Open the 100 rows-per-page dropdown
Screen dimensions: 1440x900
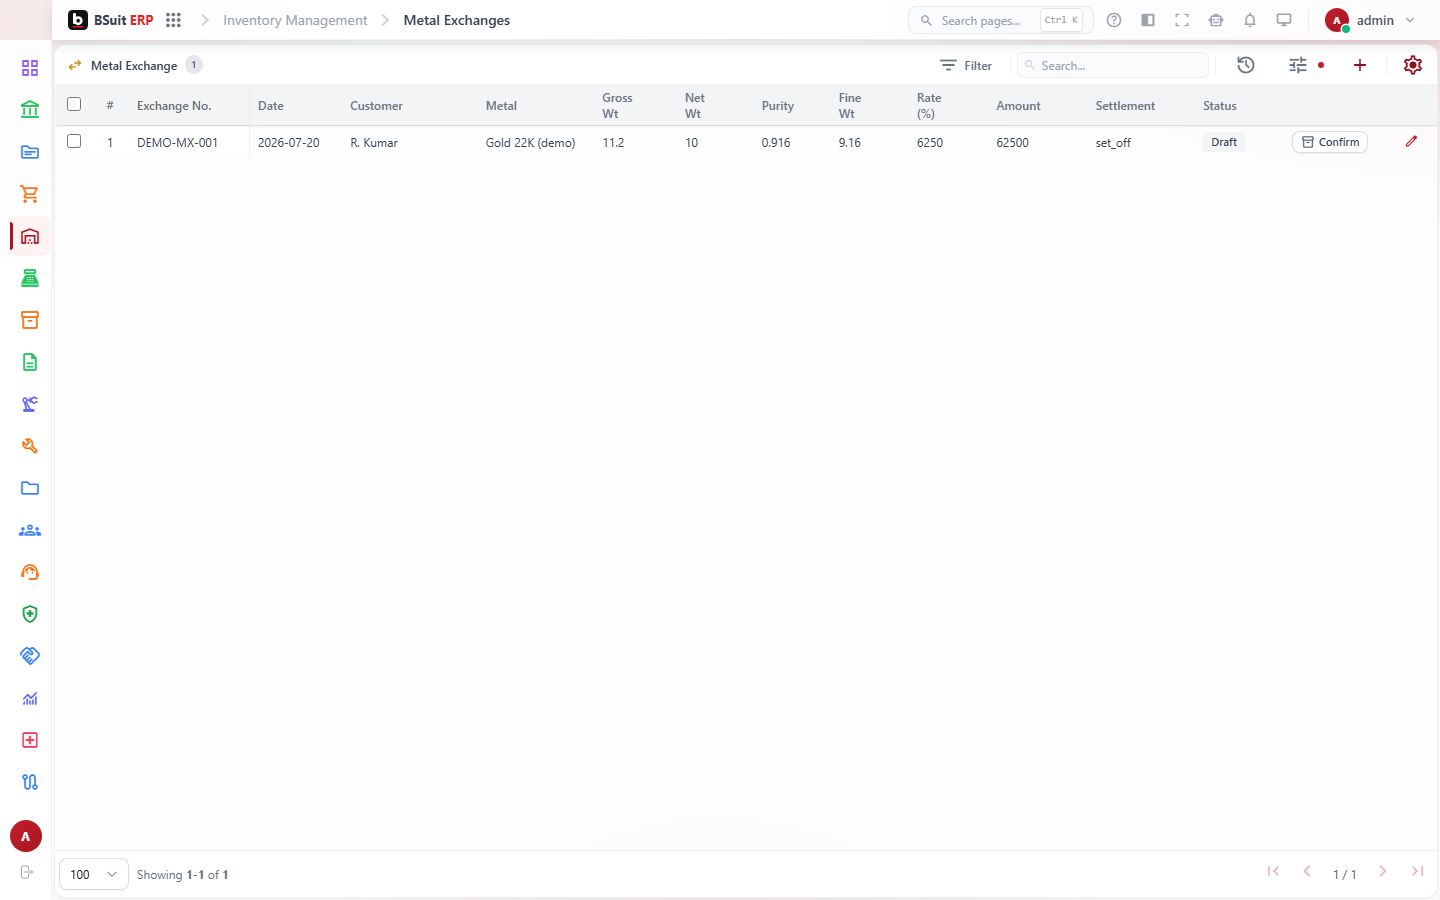click(94, 874)
